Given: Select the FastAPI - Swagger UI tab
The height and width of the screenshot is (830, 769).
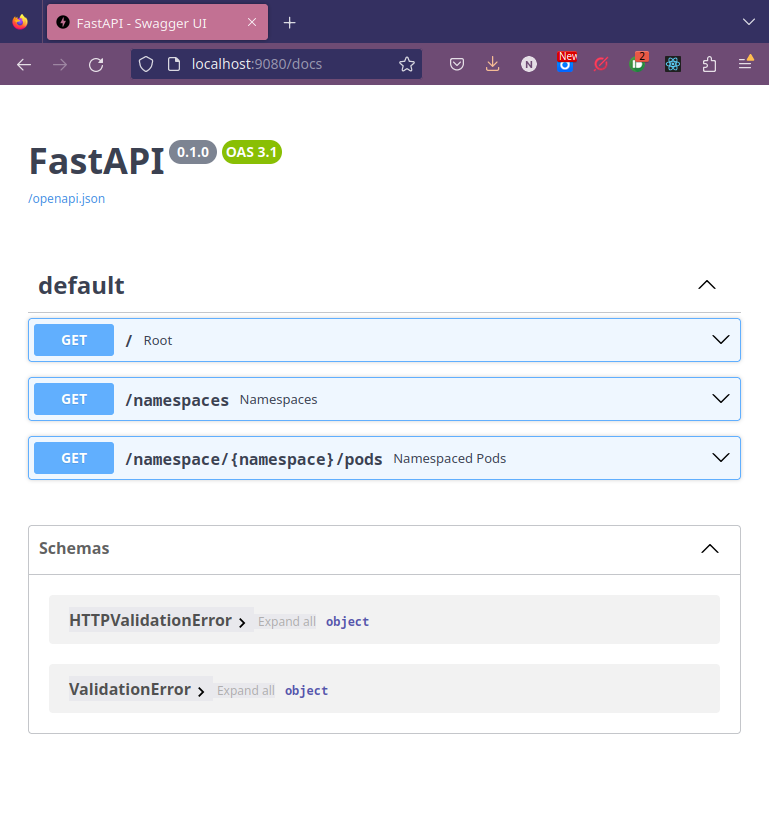Looking at the screenshot, I should (x=157, y=22).
